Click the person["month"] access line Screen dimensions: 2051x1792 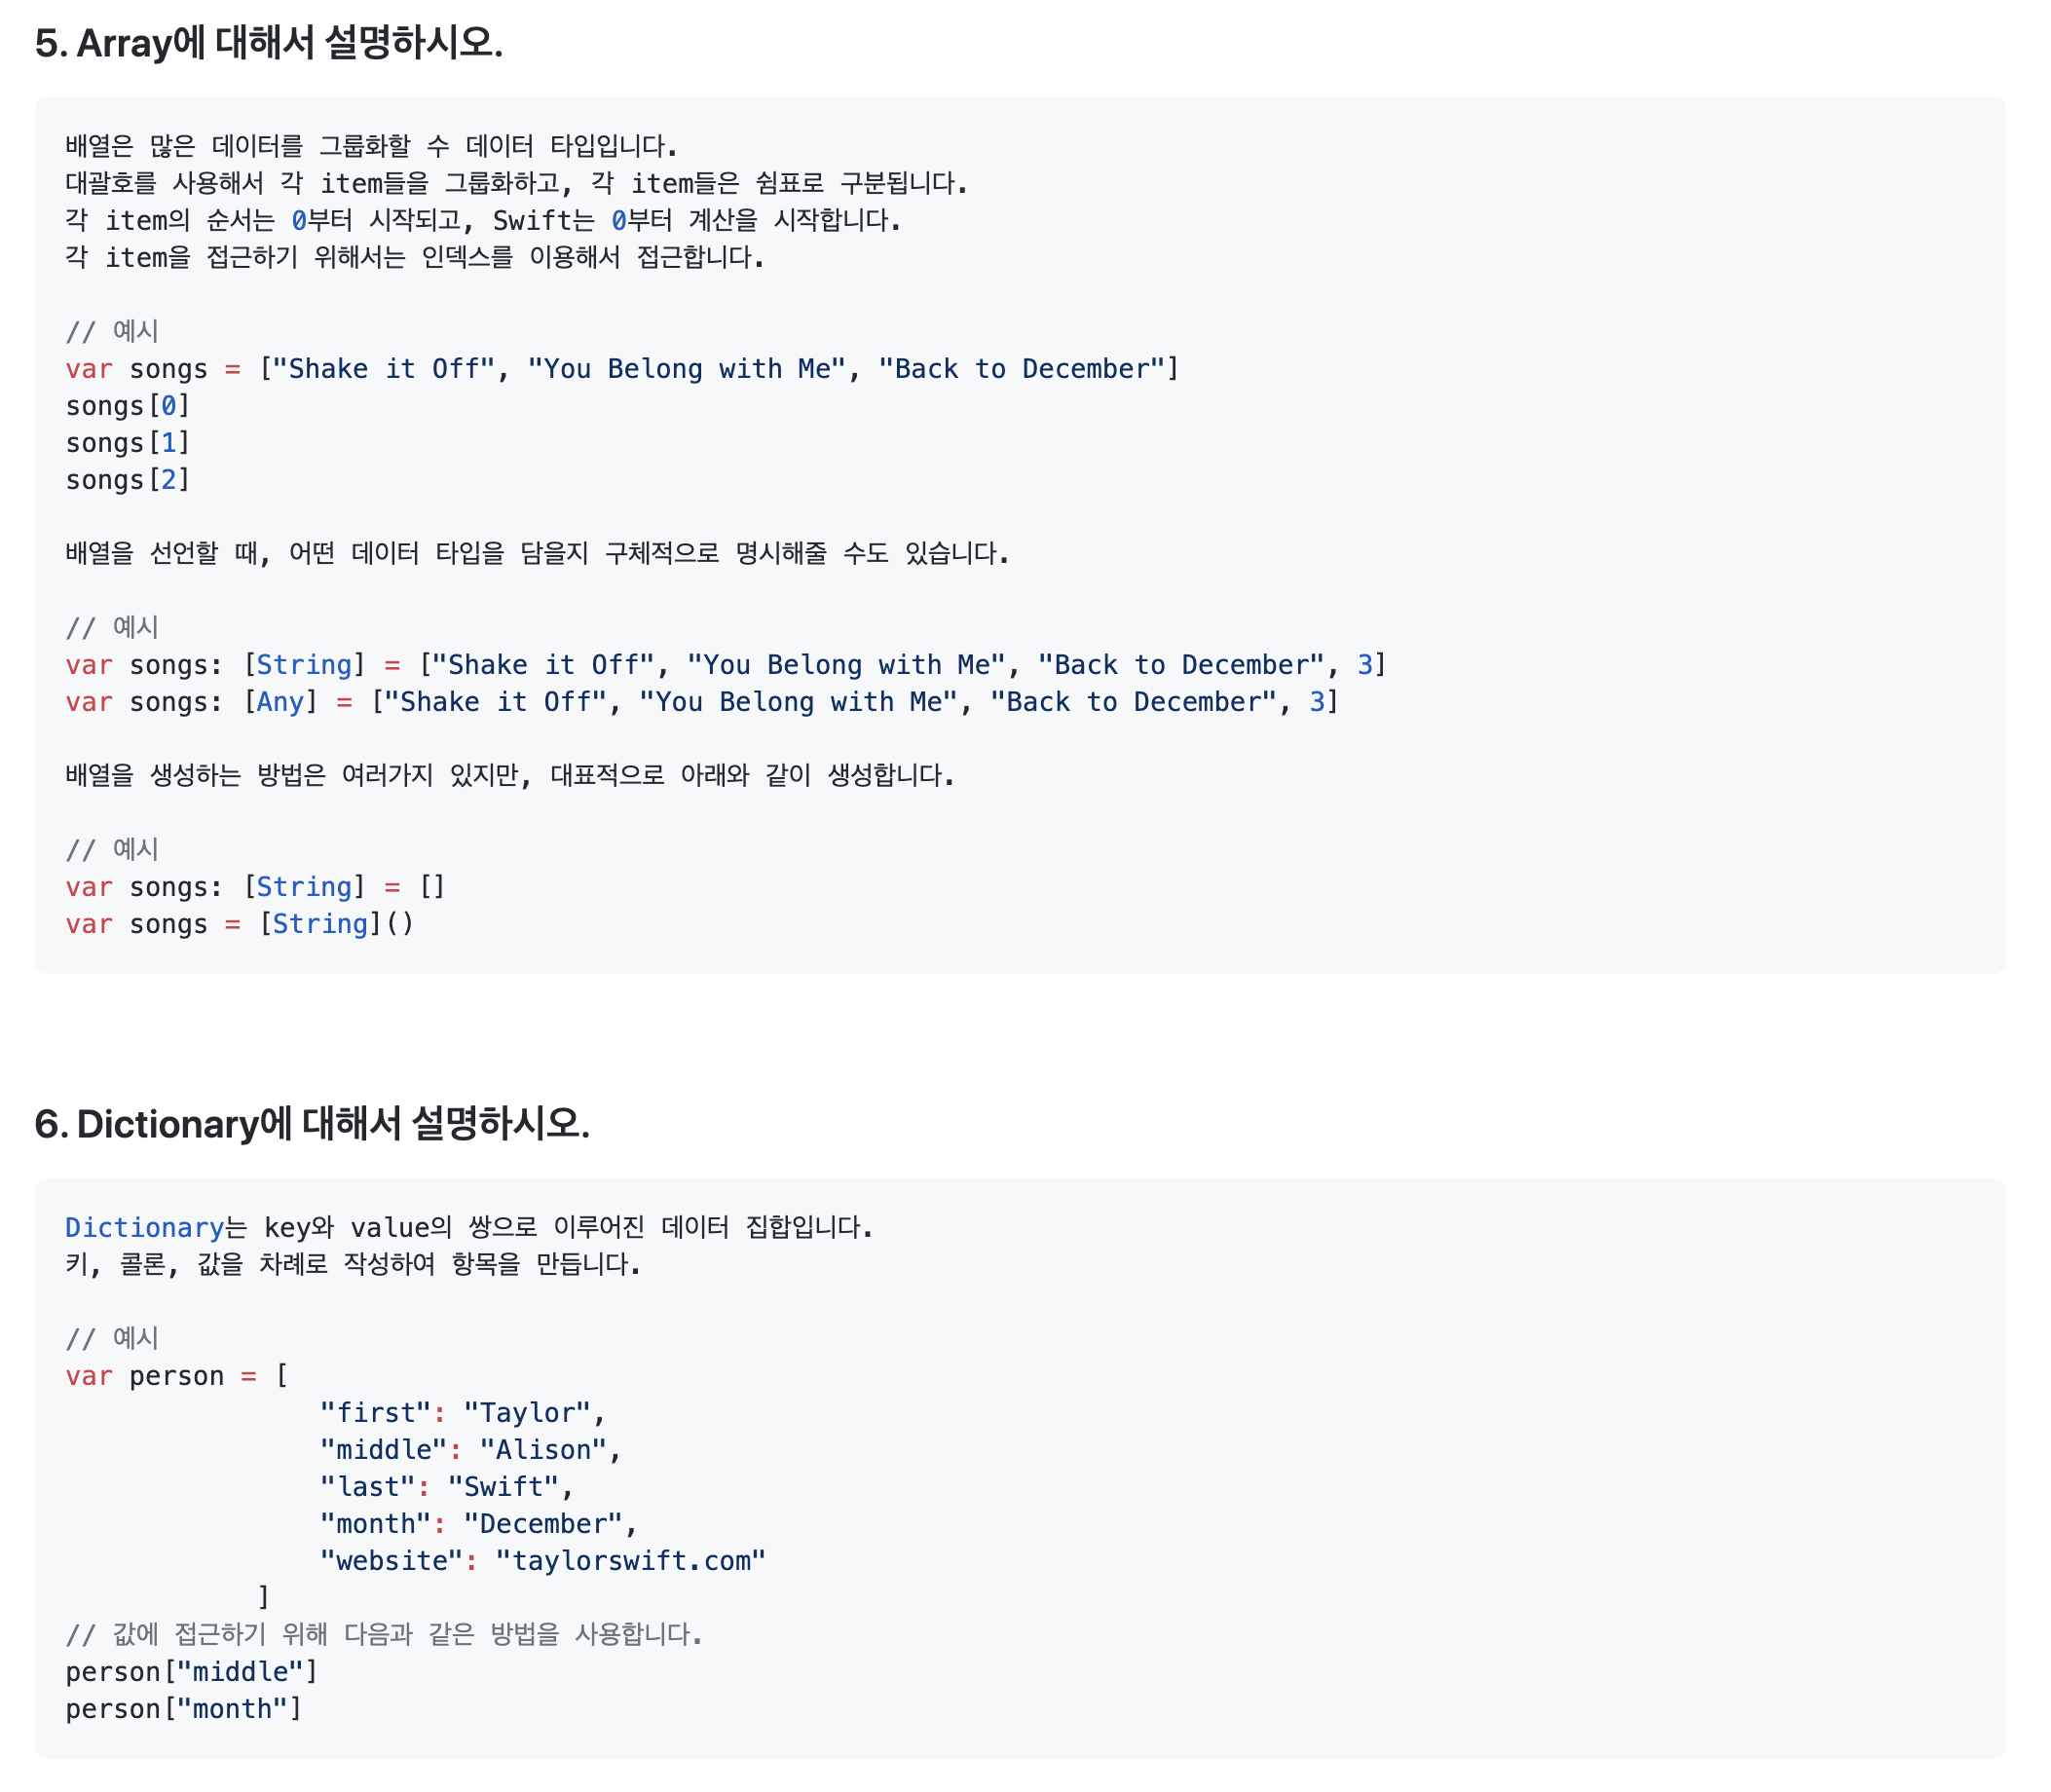[x=183, y=1709]
